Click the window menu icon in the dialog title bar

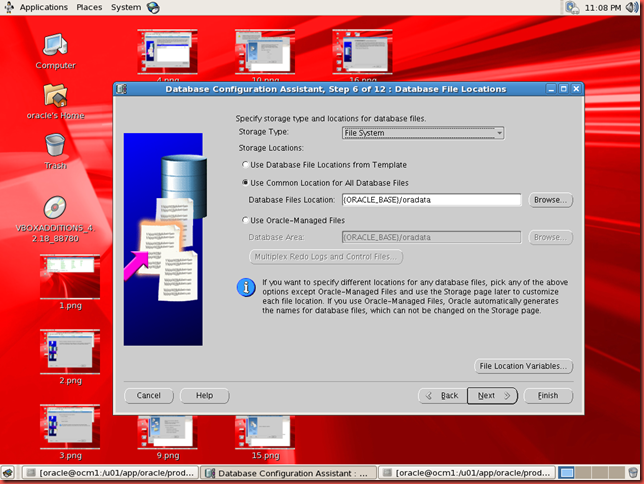click(x=122, y=89)
